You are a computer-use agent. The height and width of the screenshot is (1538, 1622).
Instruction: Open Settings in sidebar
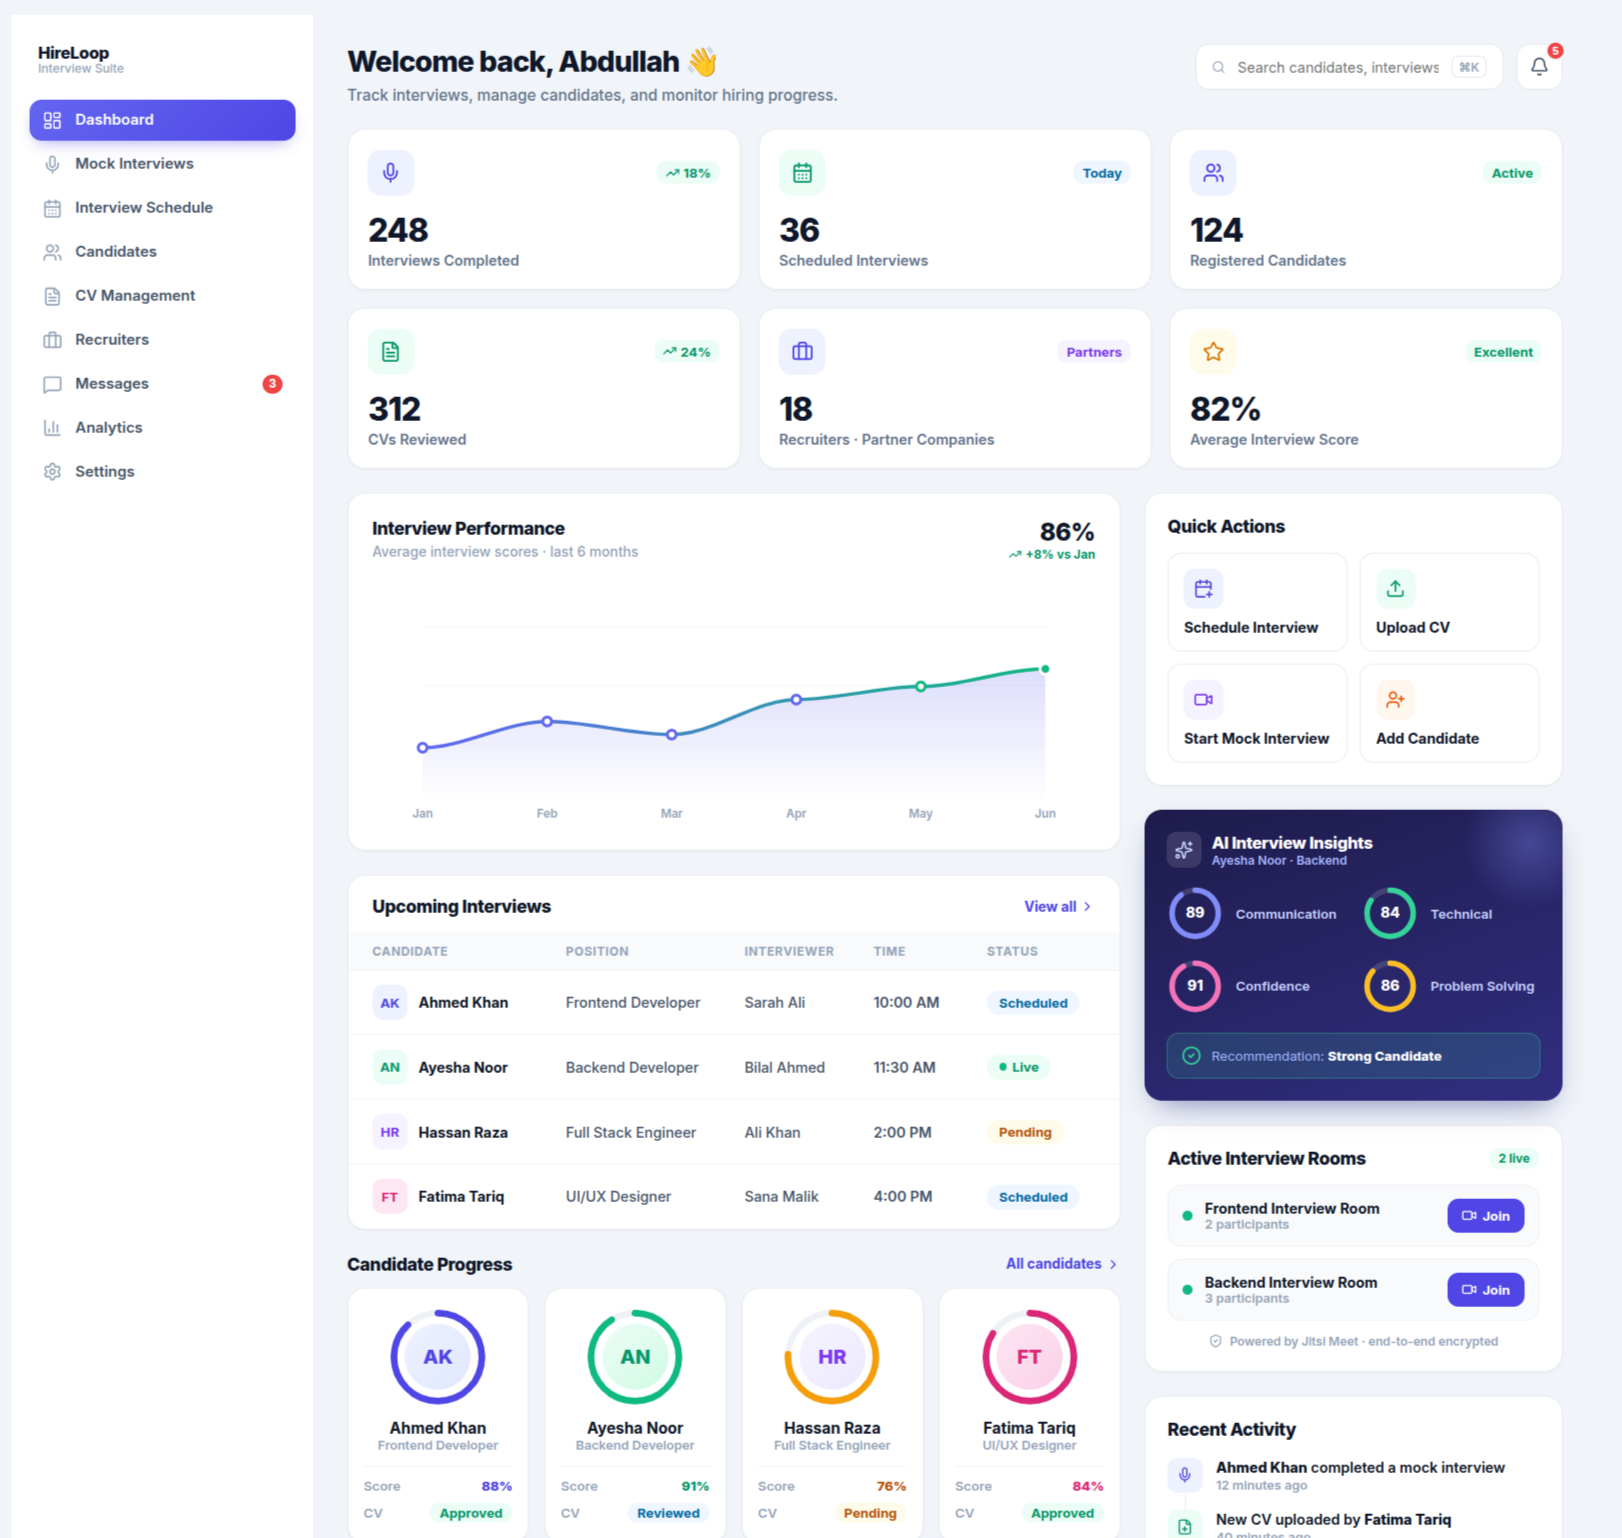pyautogui.click(x=162, y=472)
